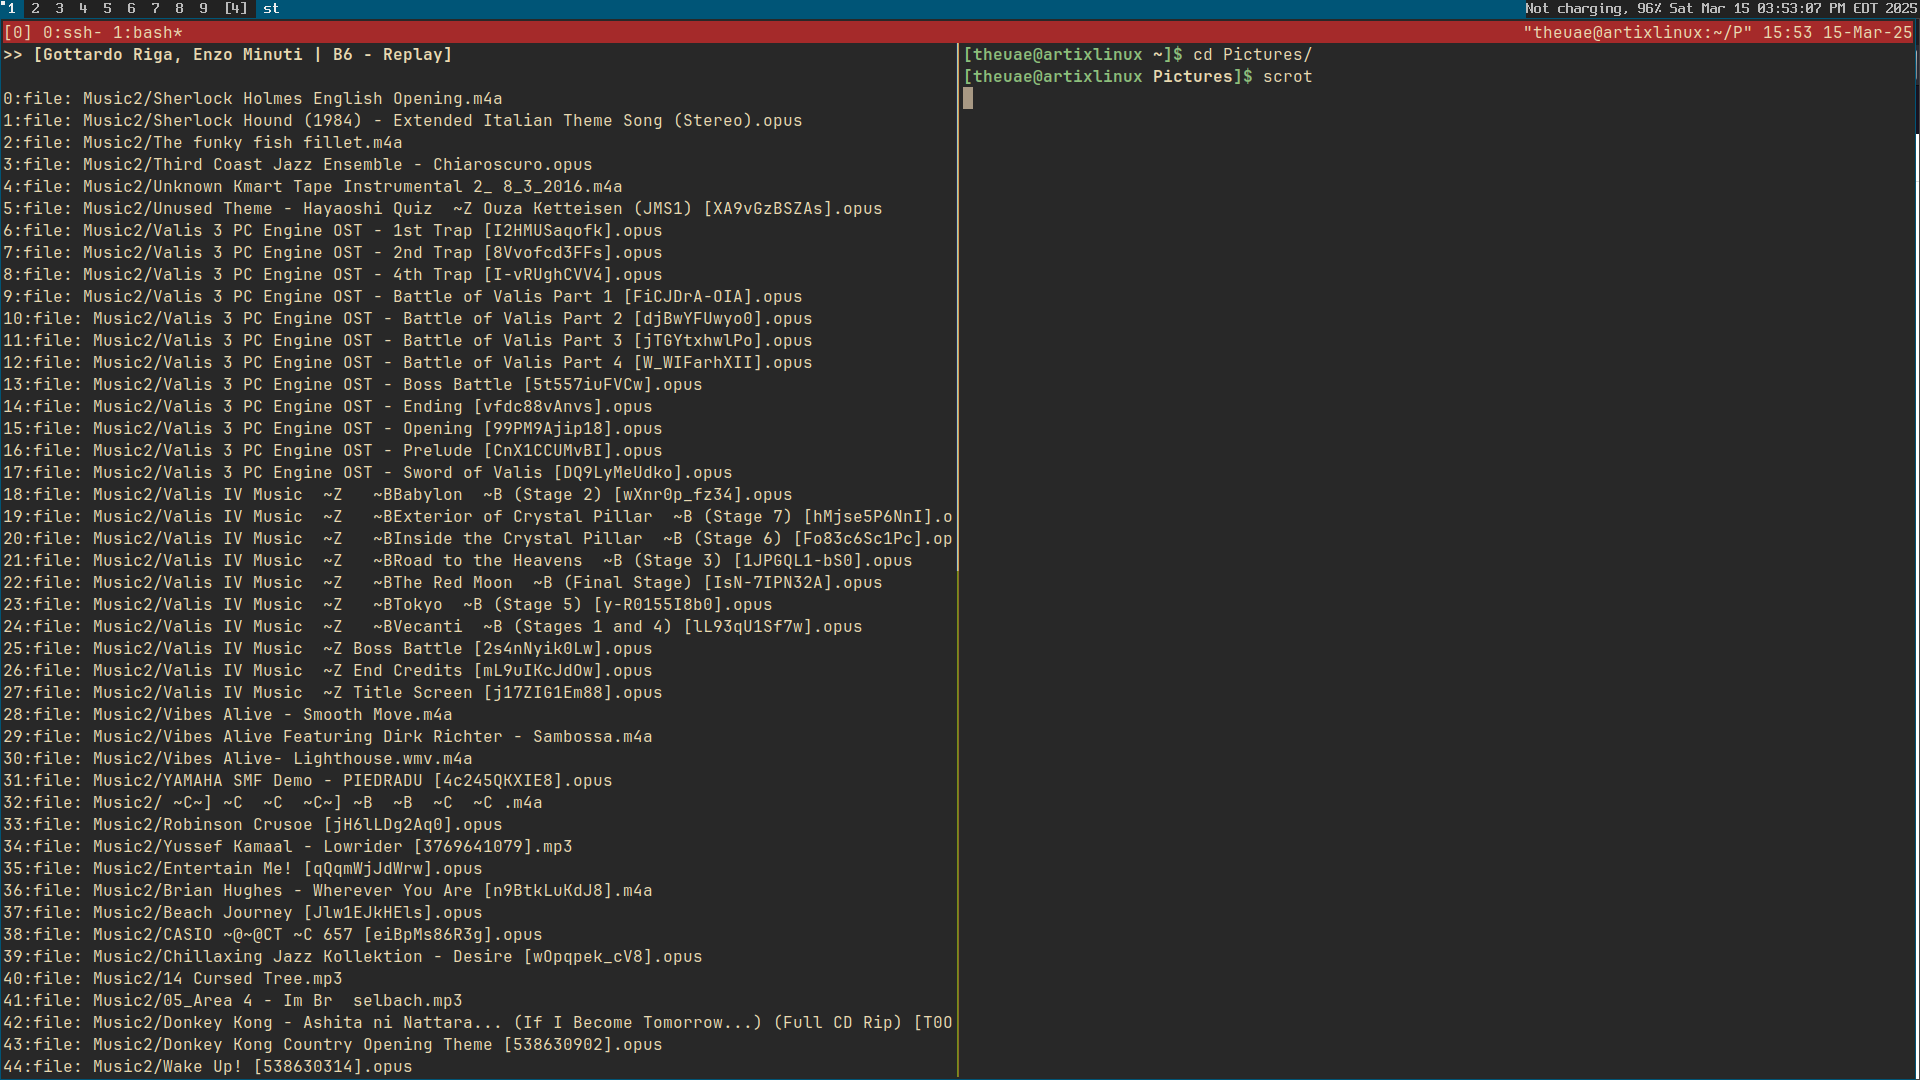This screenshot has height=1080, width=1920.
Task: Click entry Beach Journey [Jlw1EJkHEls].opus
Action: tap(243, 913)
